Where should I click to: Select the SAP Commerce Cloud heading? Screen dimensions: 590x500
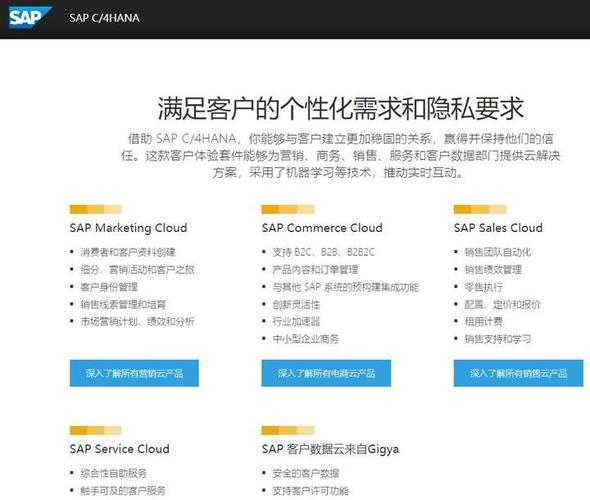click(322, 228)
